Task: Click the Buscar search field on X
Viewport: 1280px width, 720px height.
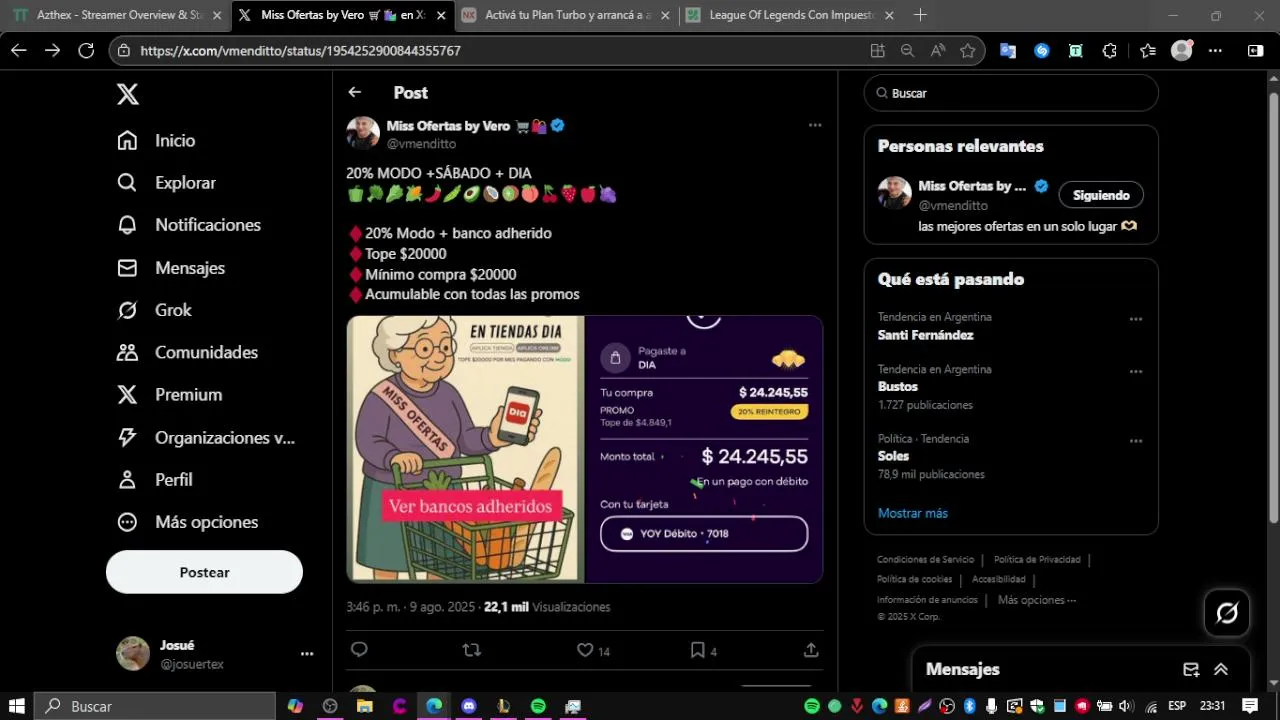Action: [x=1011, y=93]
